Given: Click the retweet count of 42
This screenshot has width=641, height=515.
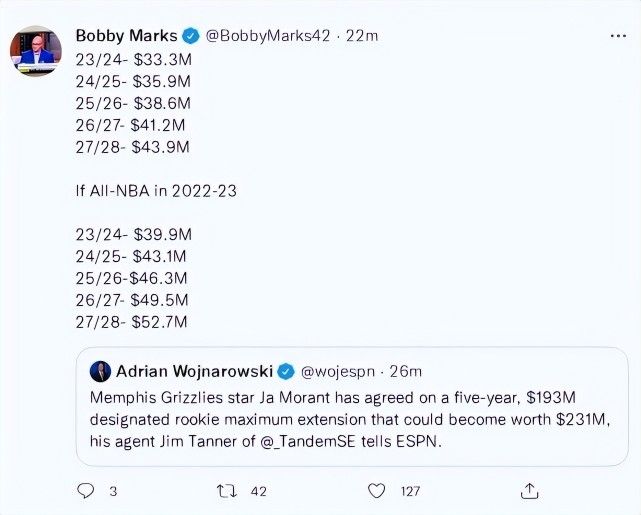Looking at the screenshot, I should pos(258,491).
